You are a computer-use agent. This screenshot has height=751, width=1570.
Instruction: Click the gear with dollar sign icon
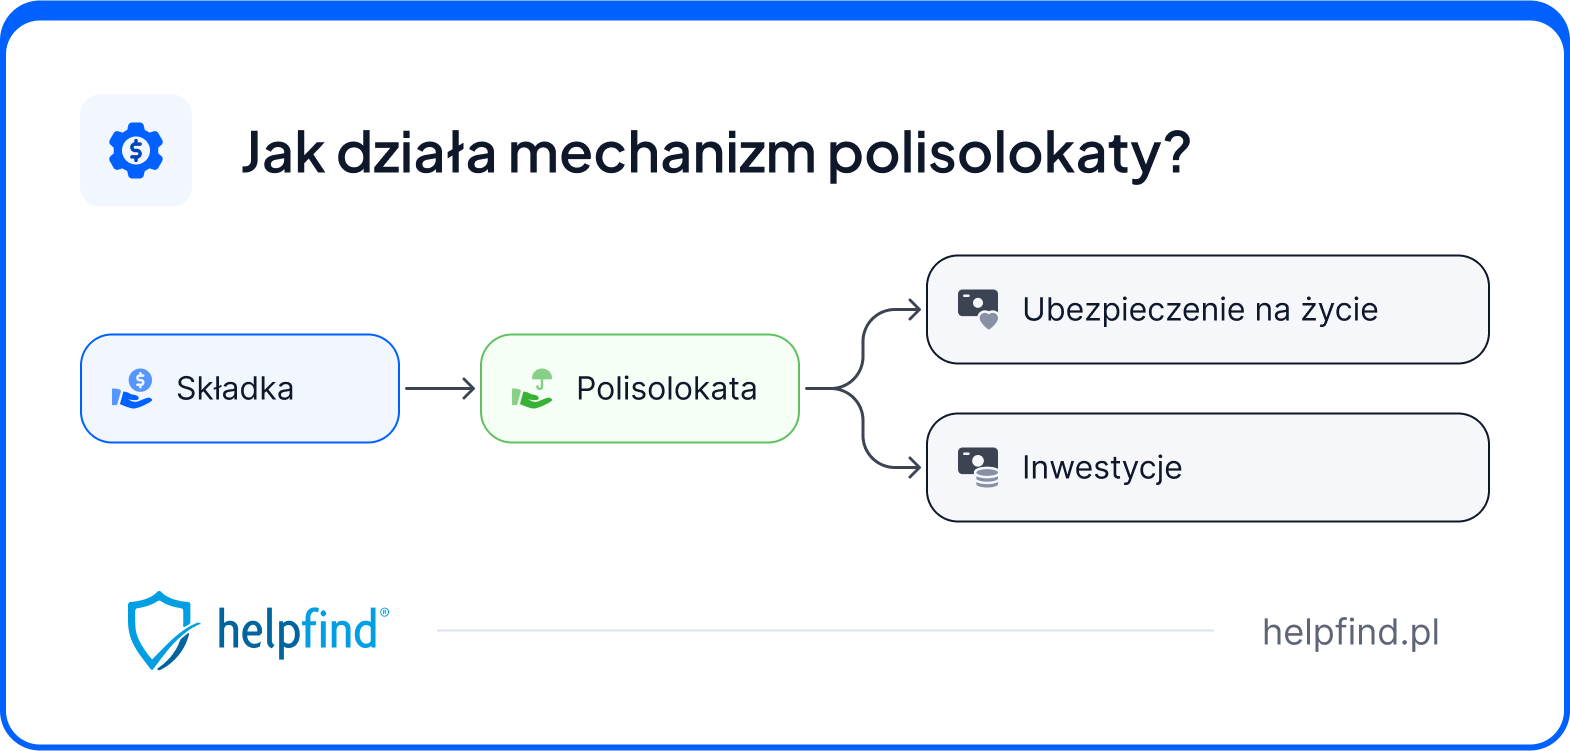pos(136,151)
